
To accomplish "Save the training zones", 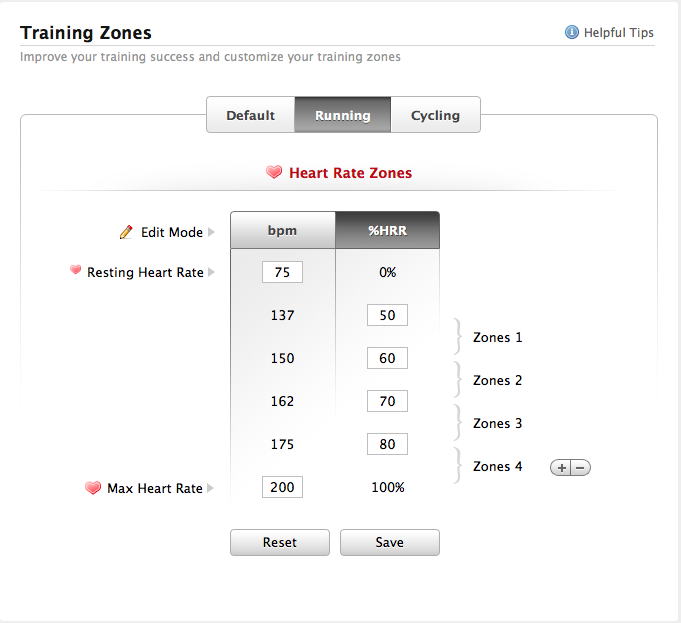I will coord(389,542).
